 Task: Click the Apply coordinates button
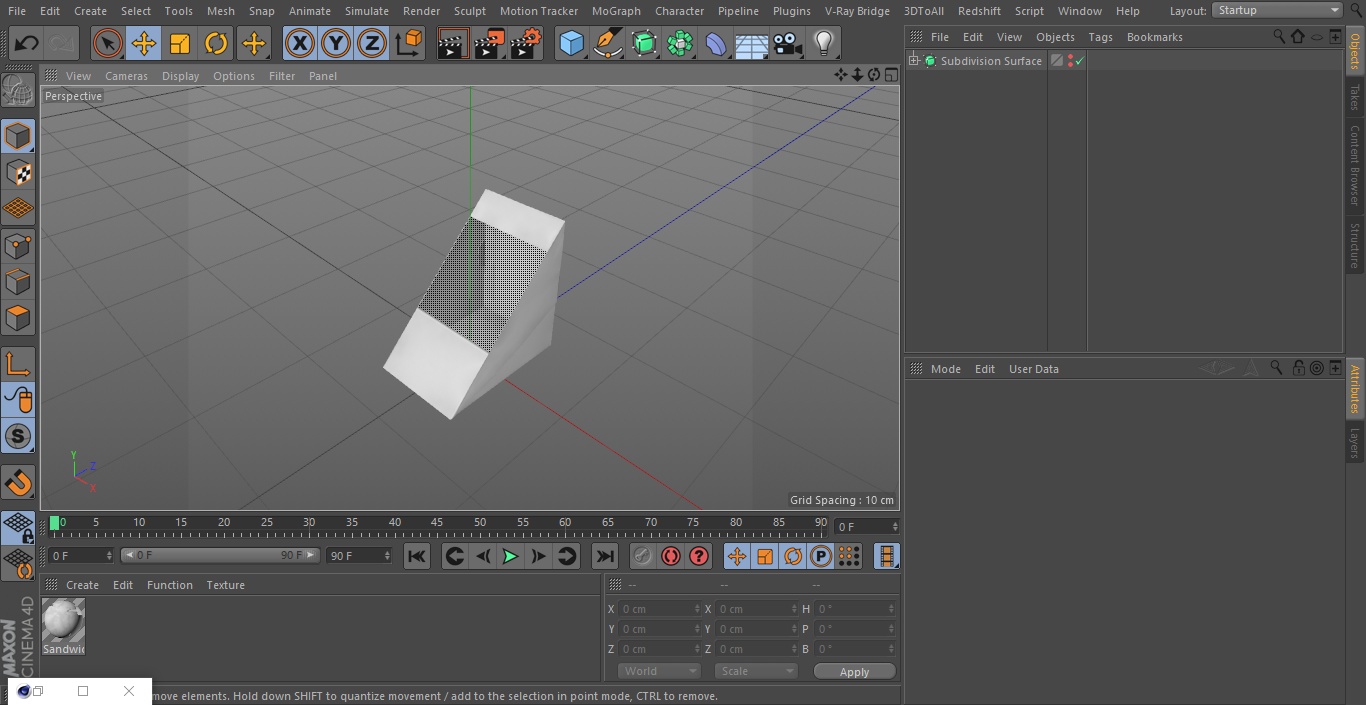pyautogui.click(x=854, y=672)
